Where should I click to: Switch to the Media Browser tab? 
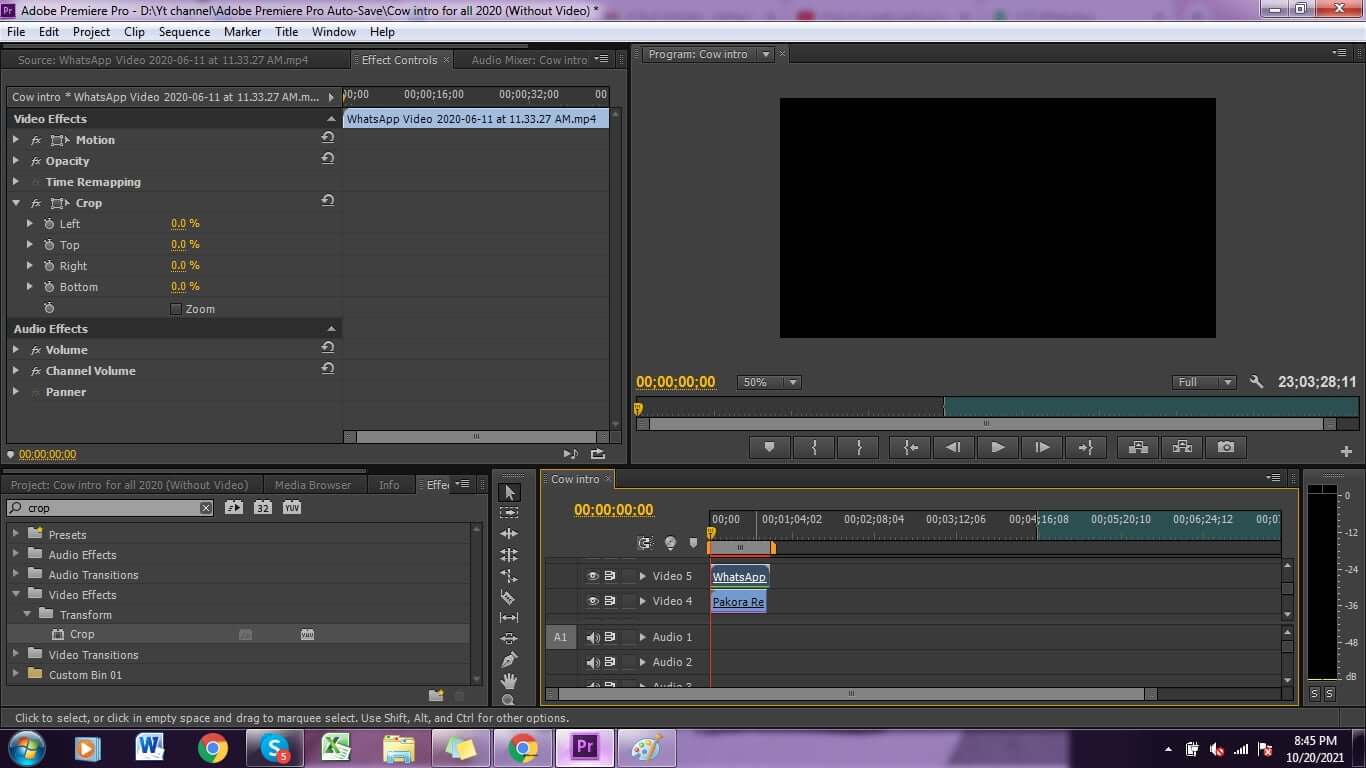pos(313,485)
